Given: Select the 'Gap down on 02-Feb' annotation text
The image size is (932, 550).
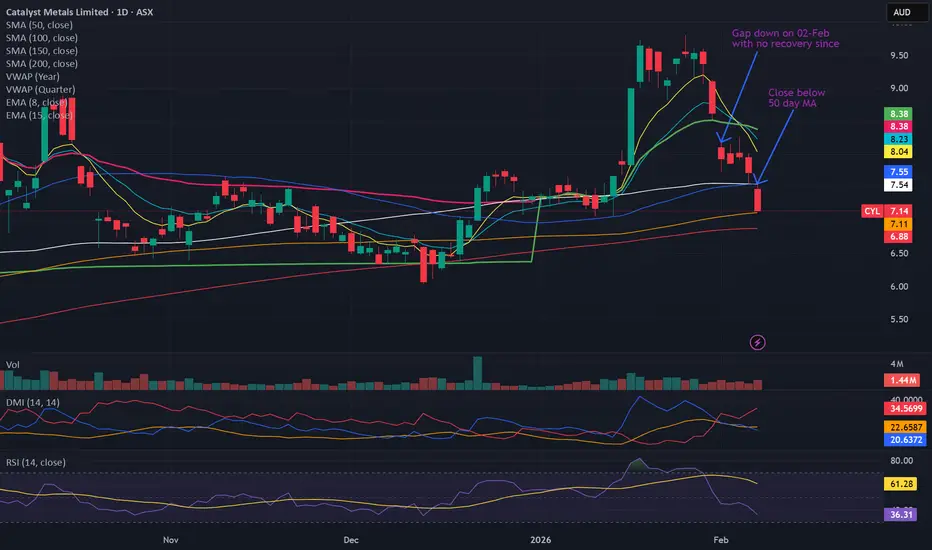Looking at the screenshot, I should (785, 39).
